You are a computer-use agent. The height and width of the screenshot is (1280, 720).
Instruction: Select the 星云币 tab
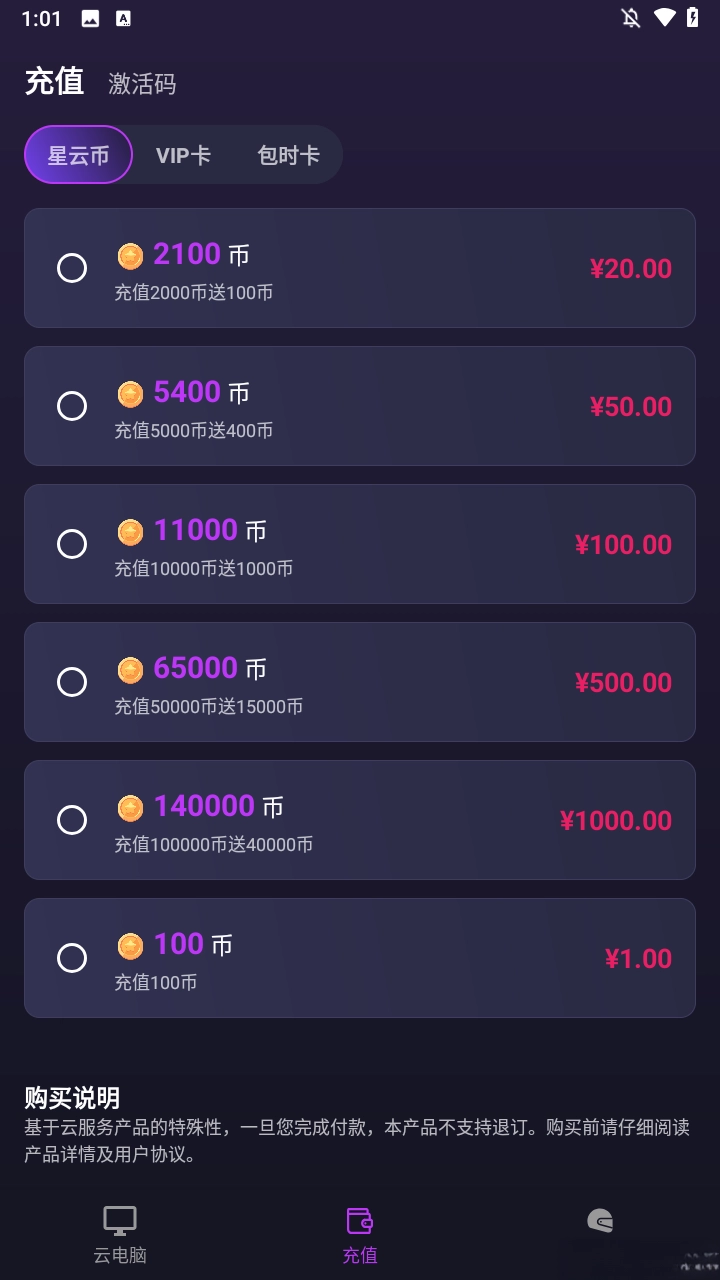tap(78, 155)
